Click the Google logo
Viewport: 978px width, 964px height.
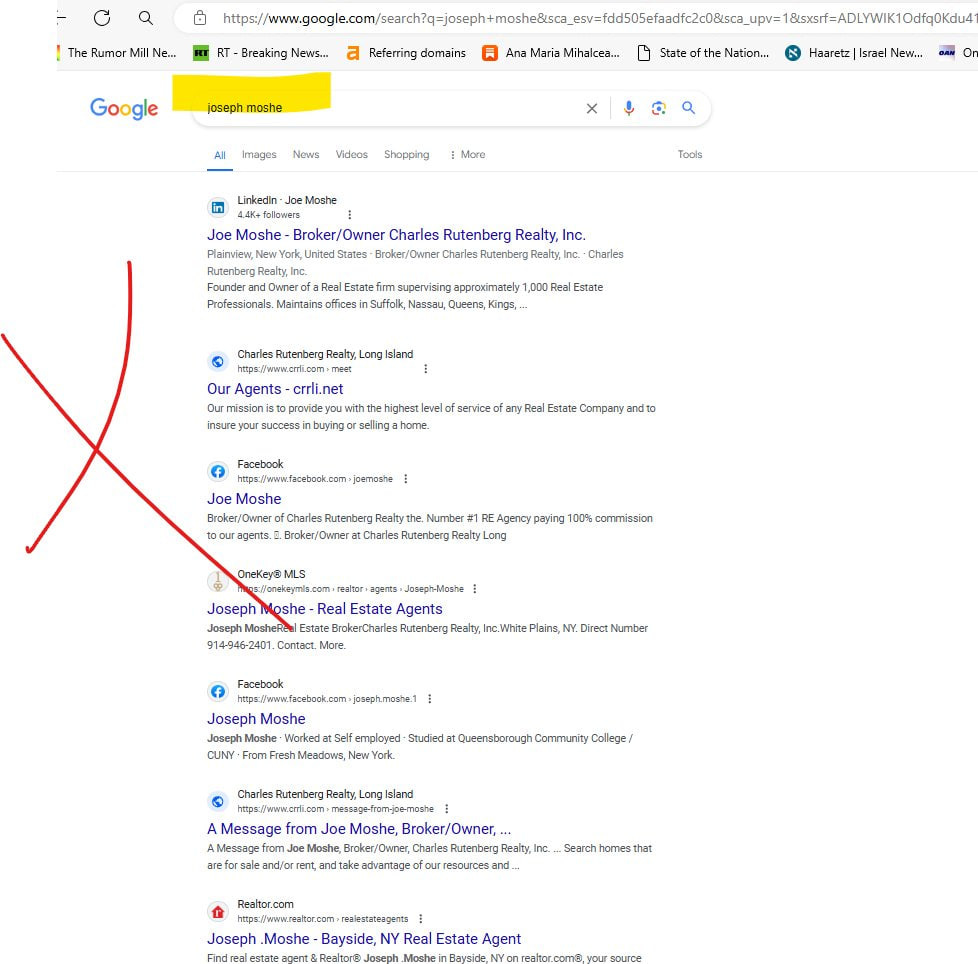click(124, 108)
